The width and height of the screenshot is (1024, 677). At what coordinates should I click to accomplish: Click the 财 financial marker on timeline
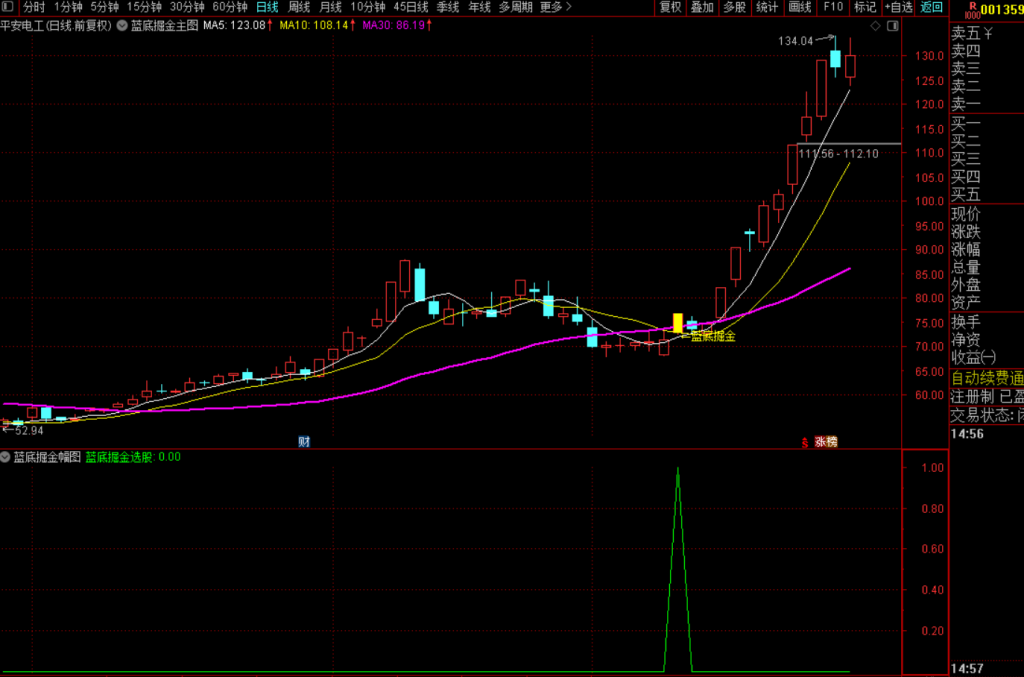click(304, 441)
